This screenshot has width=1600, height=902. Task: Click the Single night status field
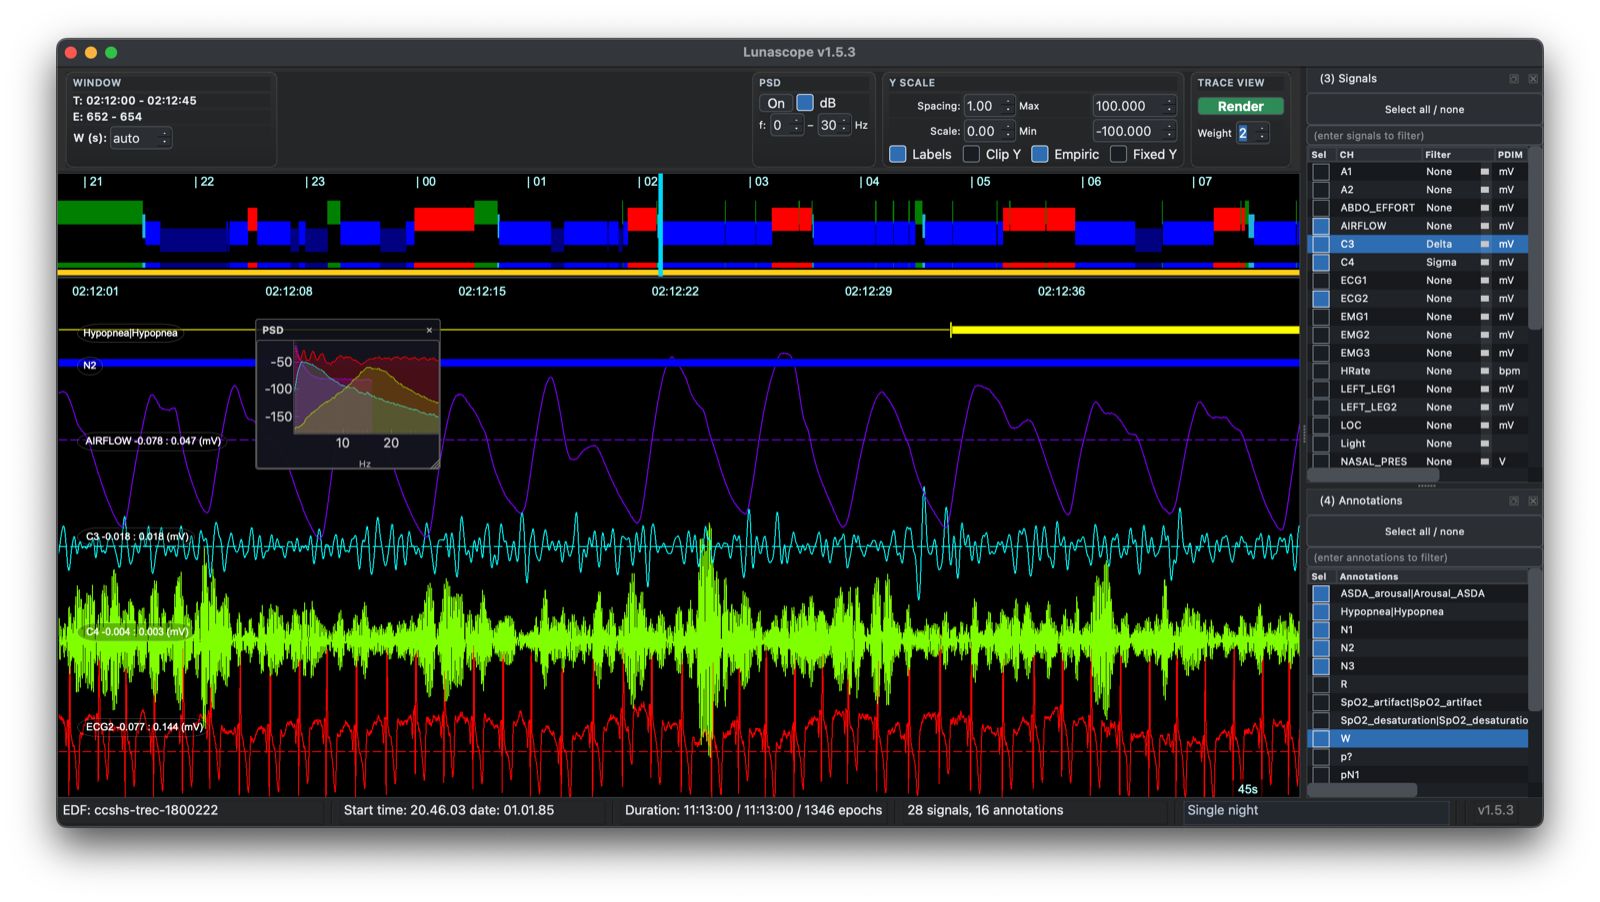point(1315,811)
